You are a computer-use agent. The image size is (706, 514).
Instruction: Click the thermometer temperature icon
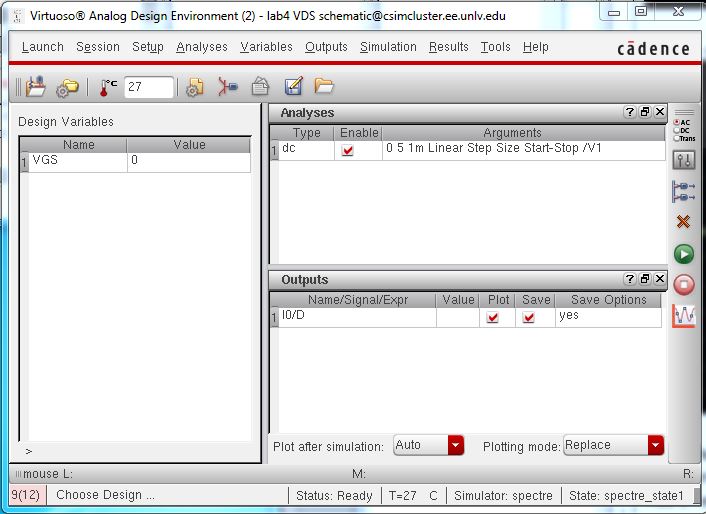pos(107,87)
